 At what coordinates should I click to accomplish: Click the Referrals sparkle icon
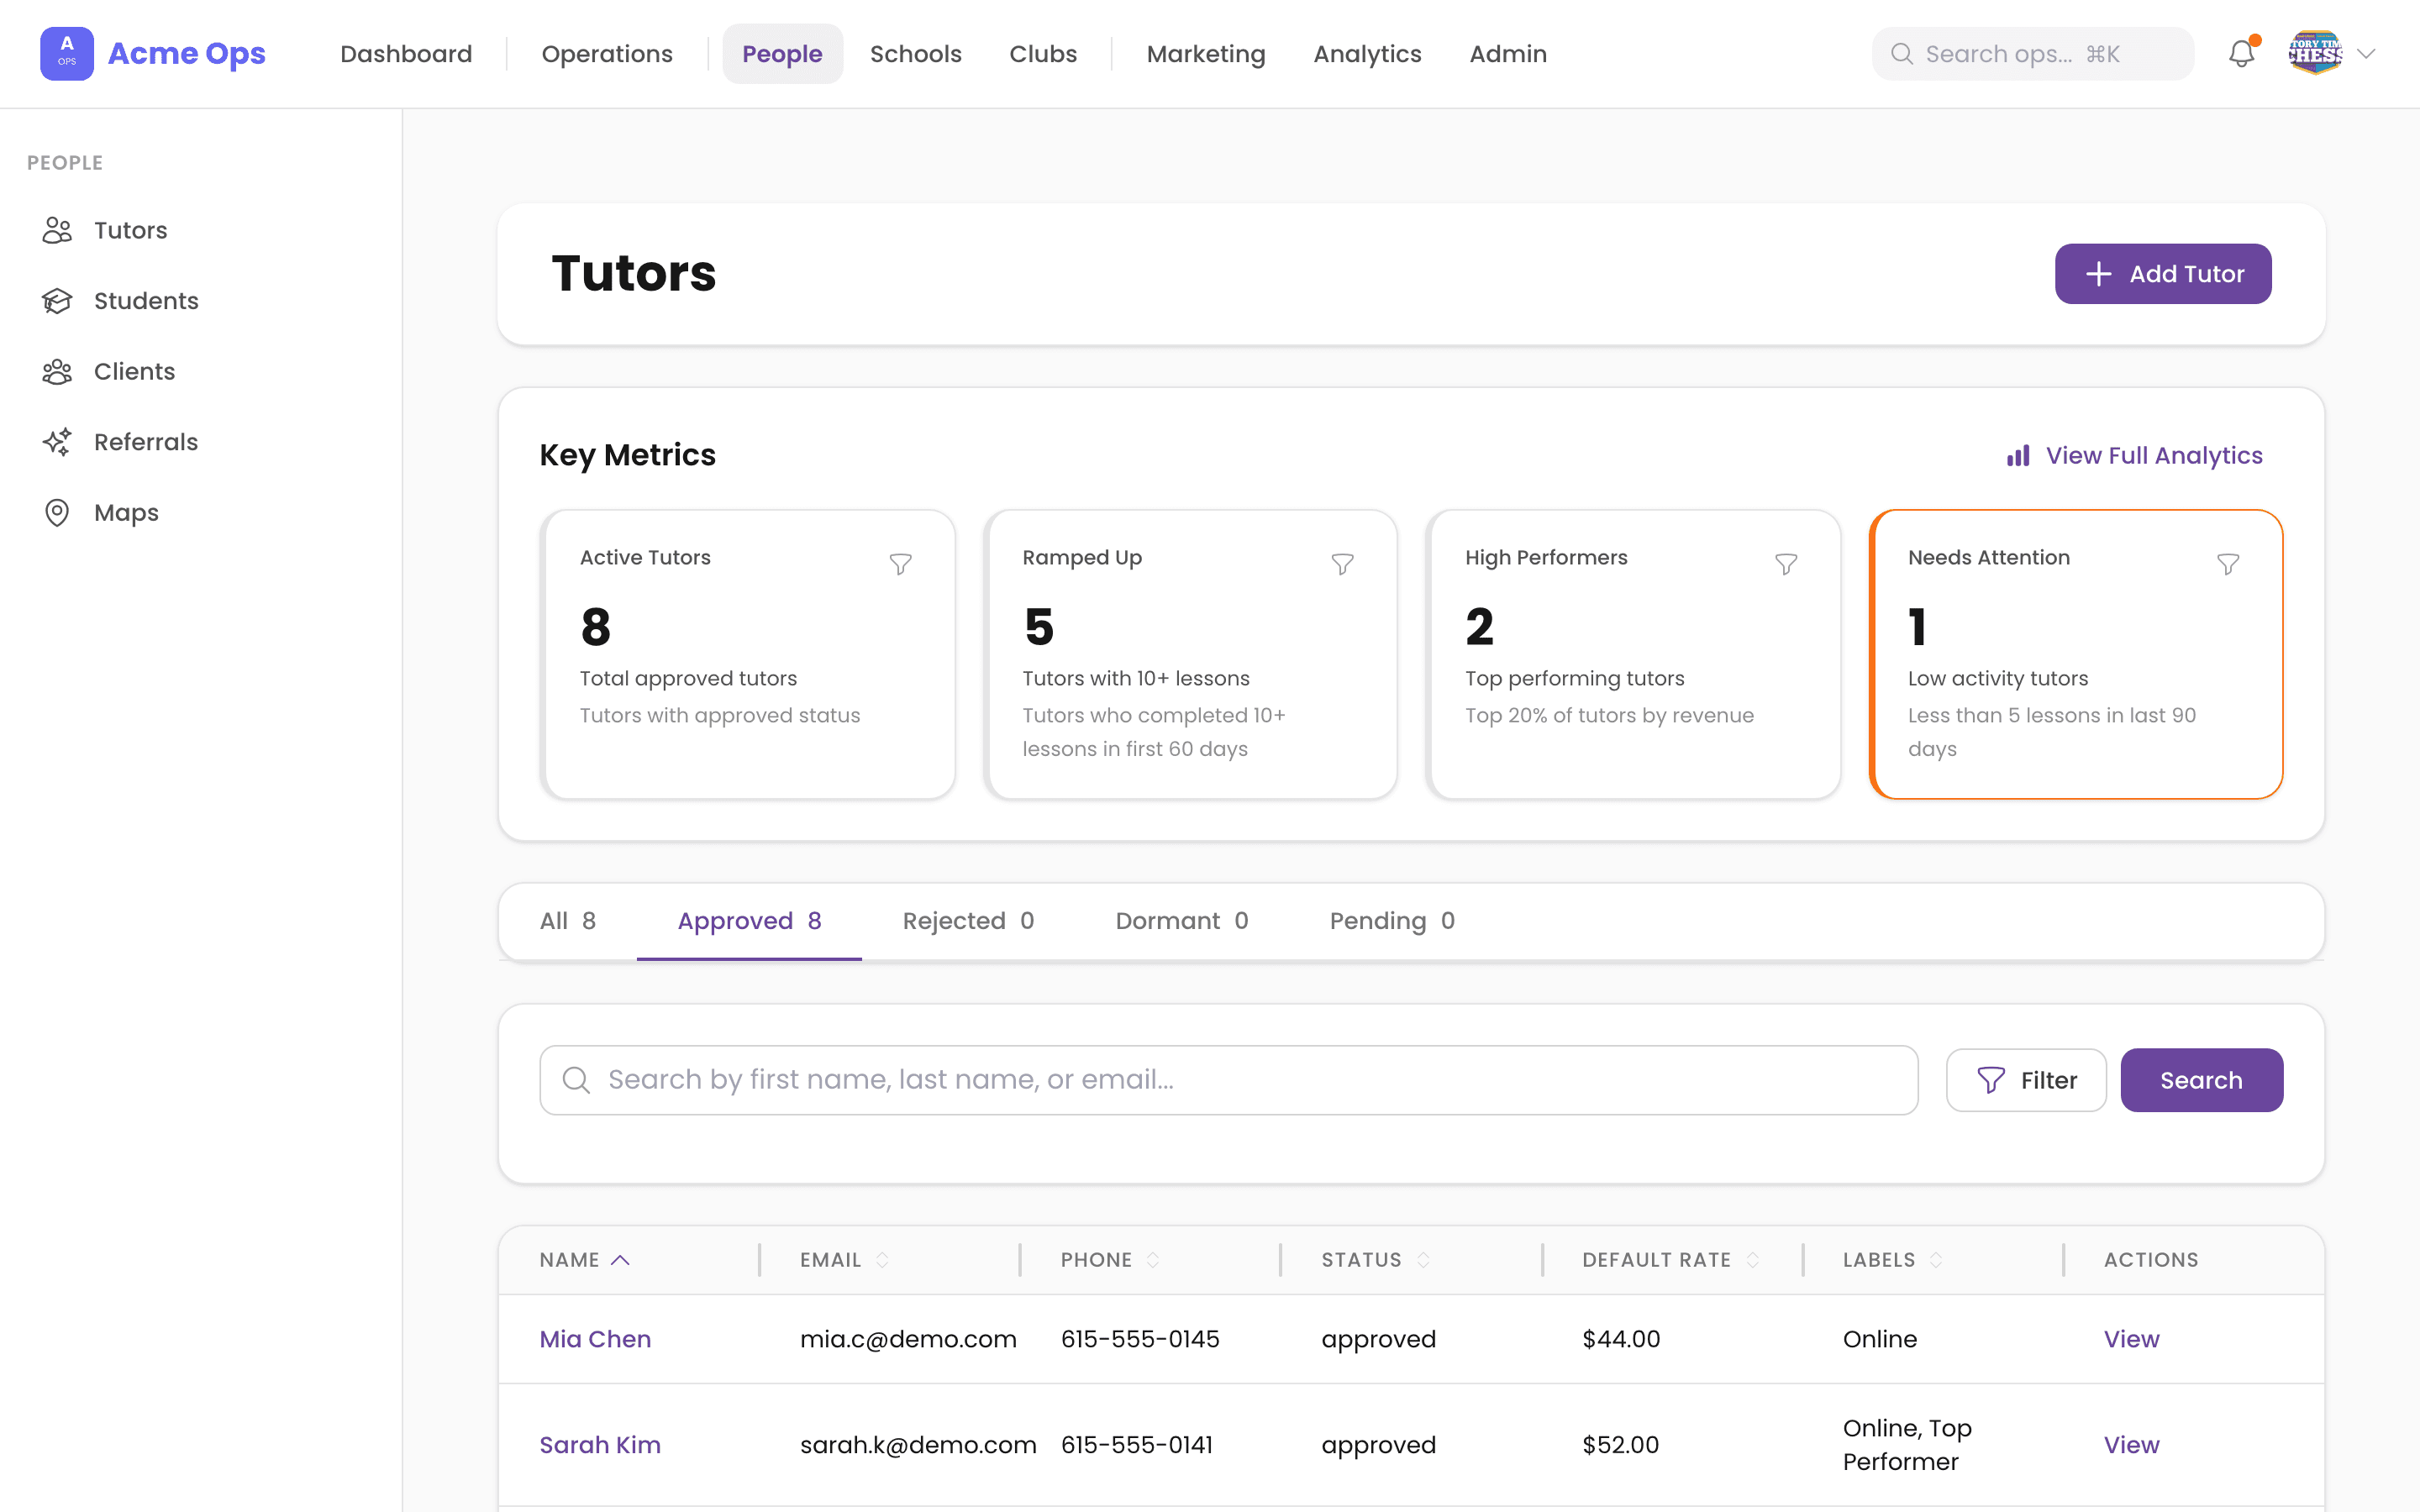(x=57, y=442)
